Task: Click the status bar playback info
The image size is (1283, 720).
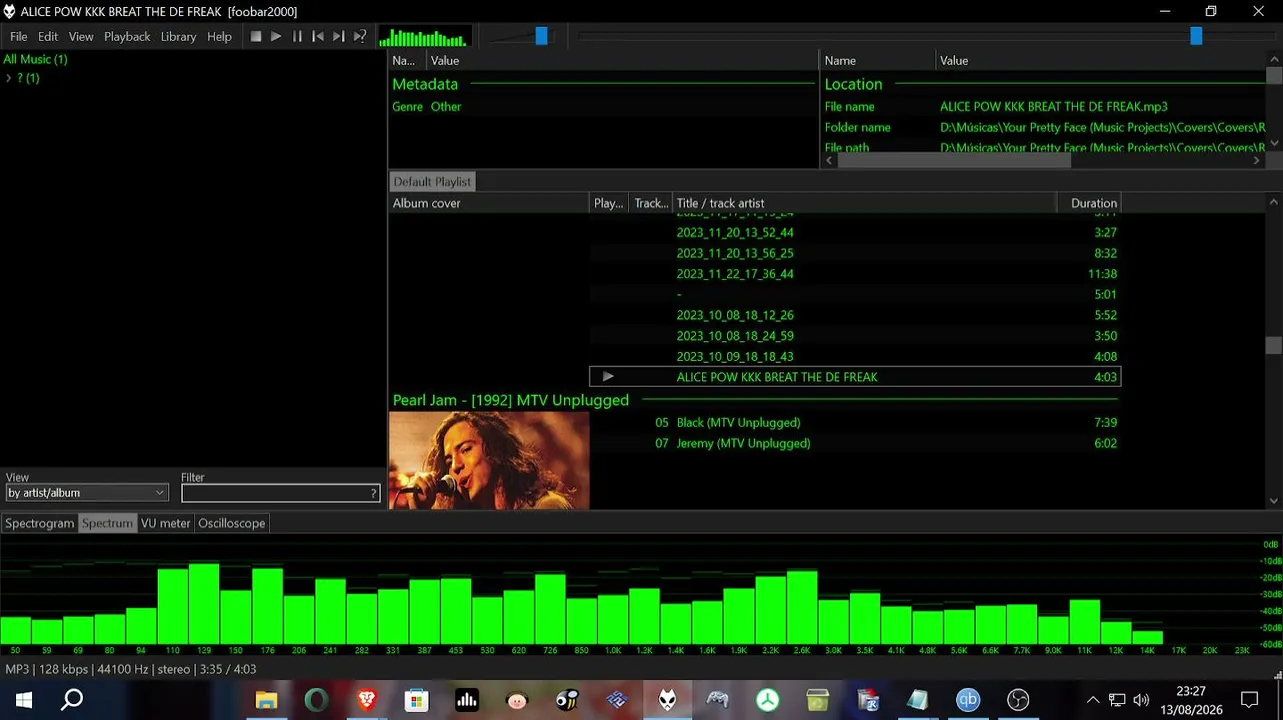Action: (131, 669)
